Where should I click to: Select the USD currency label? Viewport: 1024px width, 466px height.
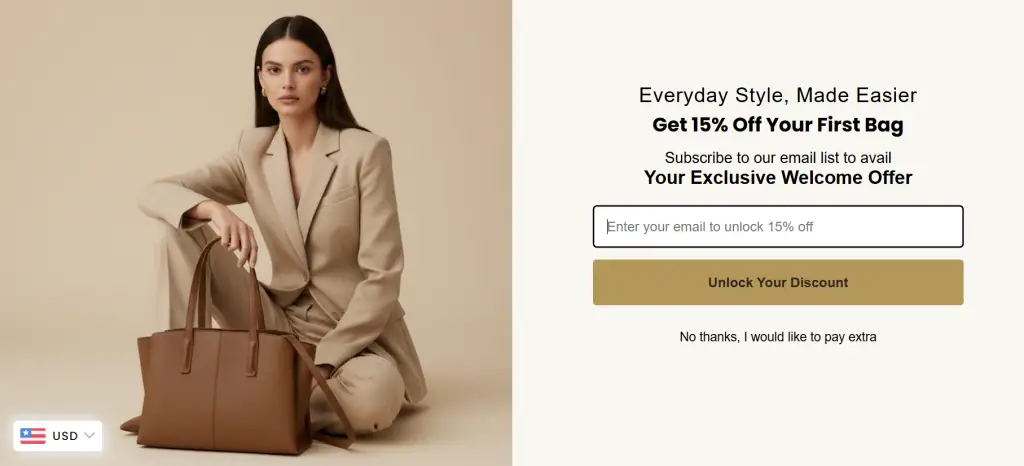point(65,436)
